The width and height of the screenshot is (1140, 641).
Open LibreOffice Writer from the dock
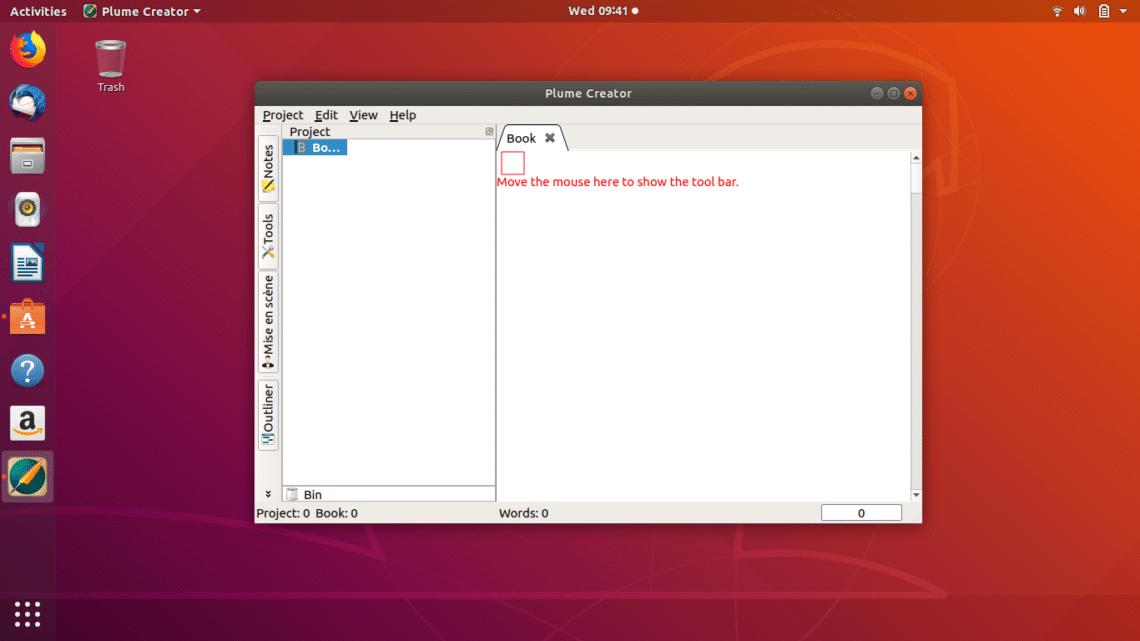[27, 262]
